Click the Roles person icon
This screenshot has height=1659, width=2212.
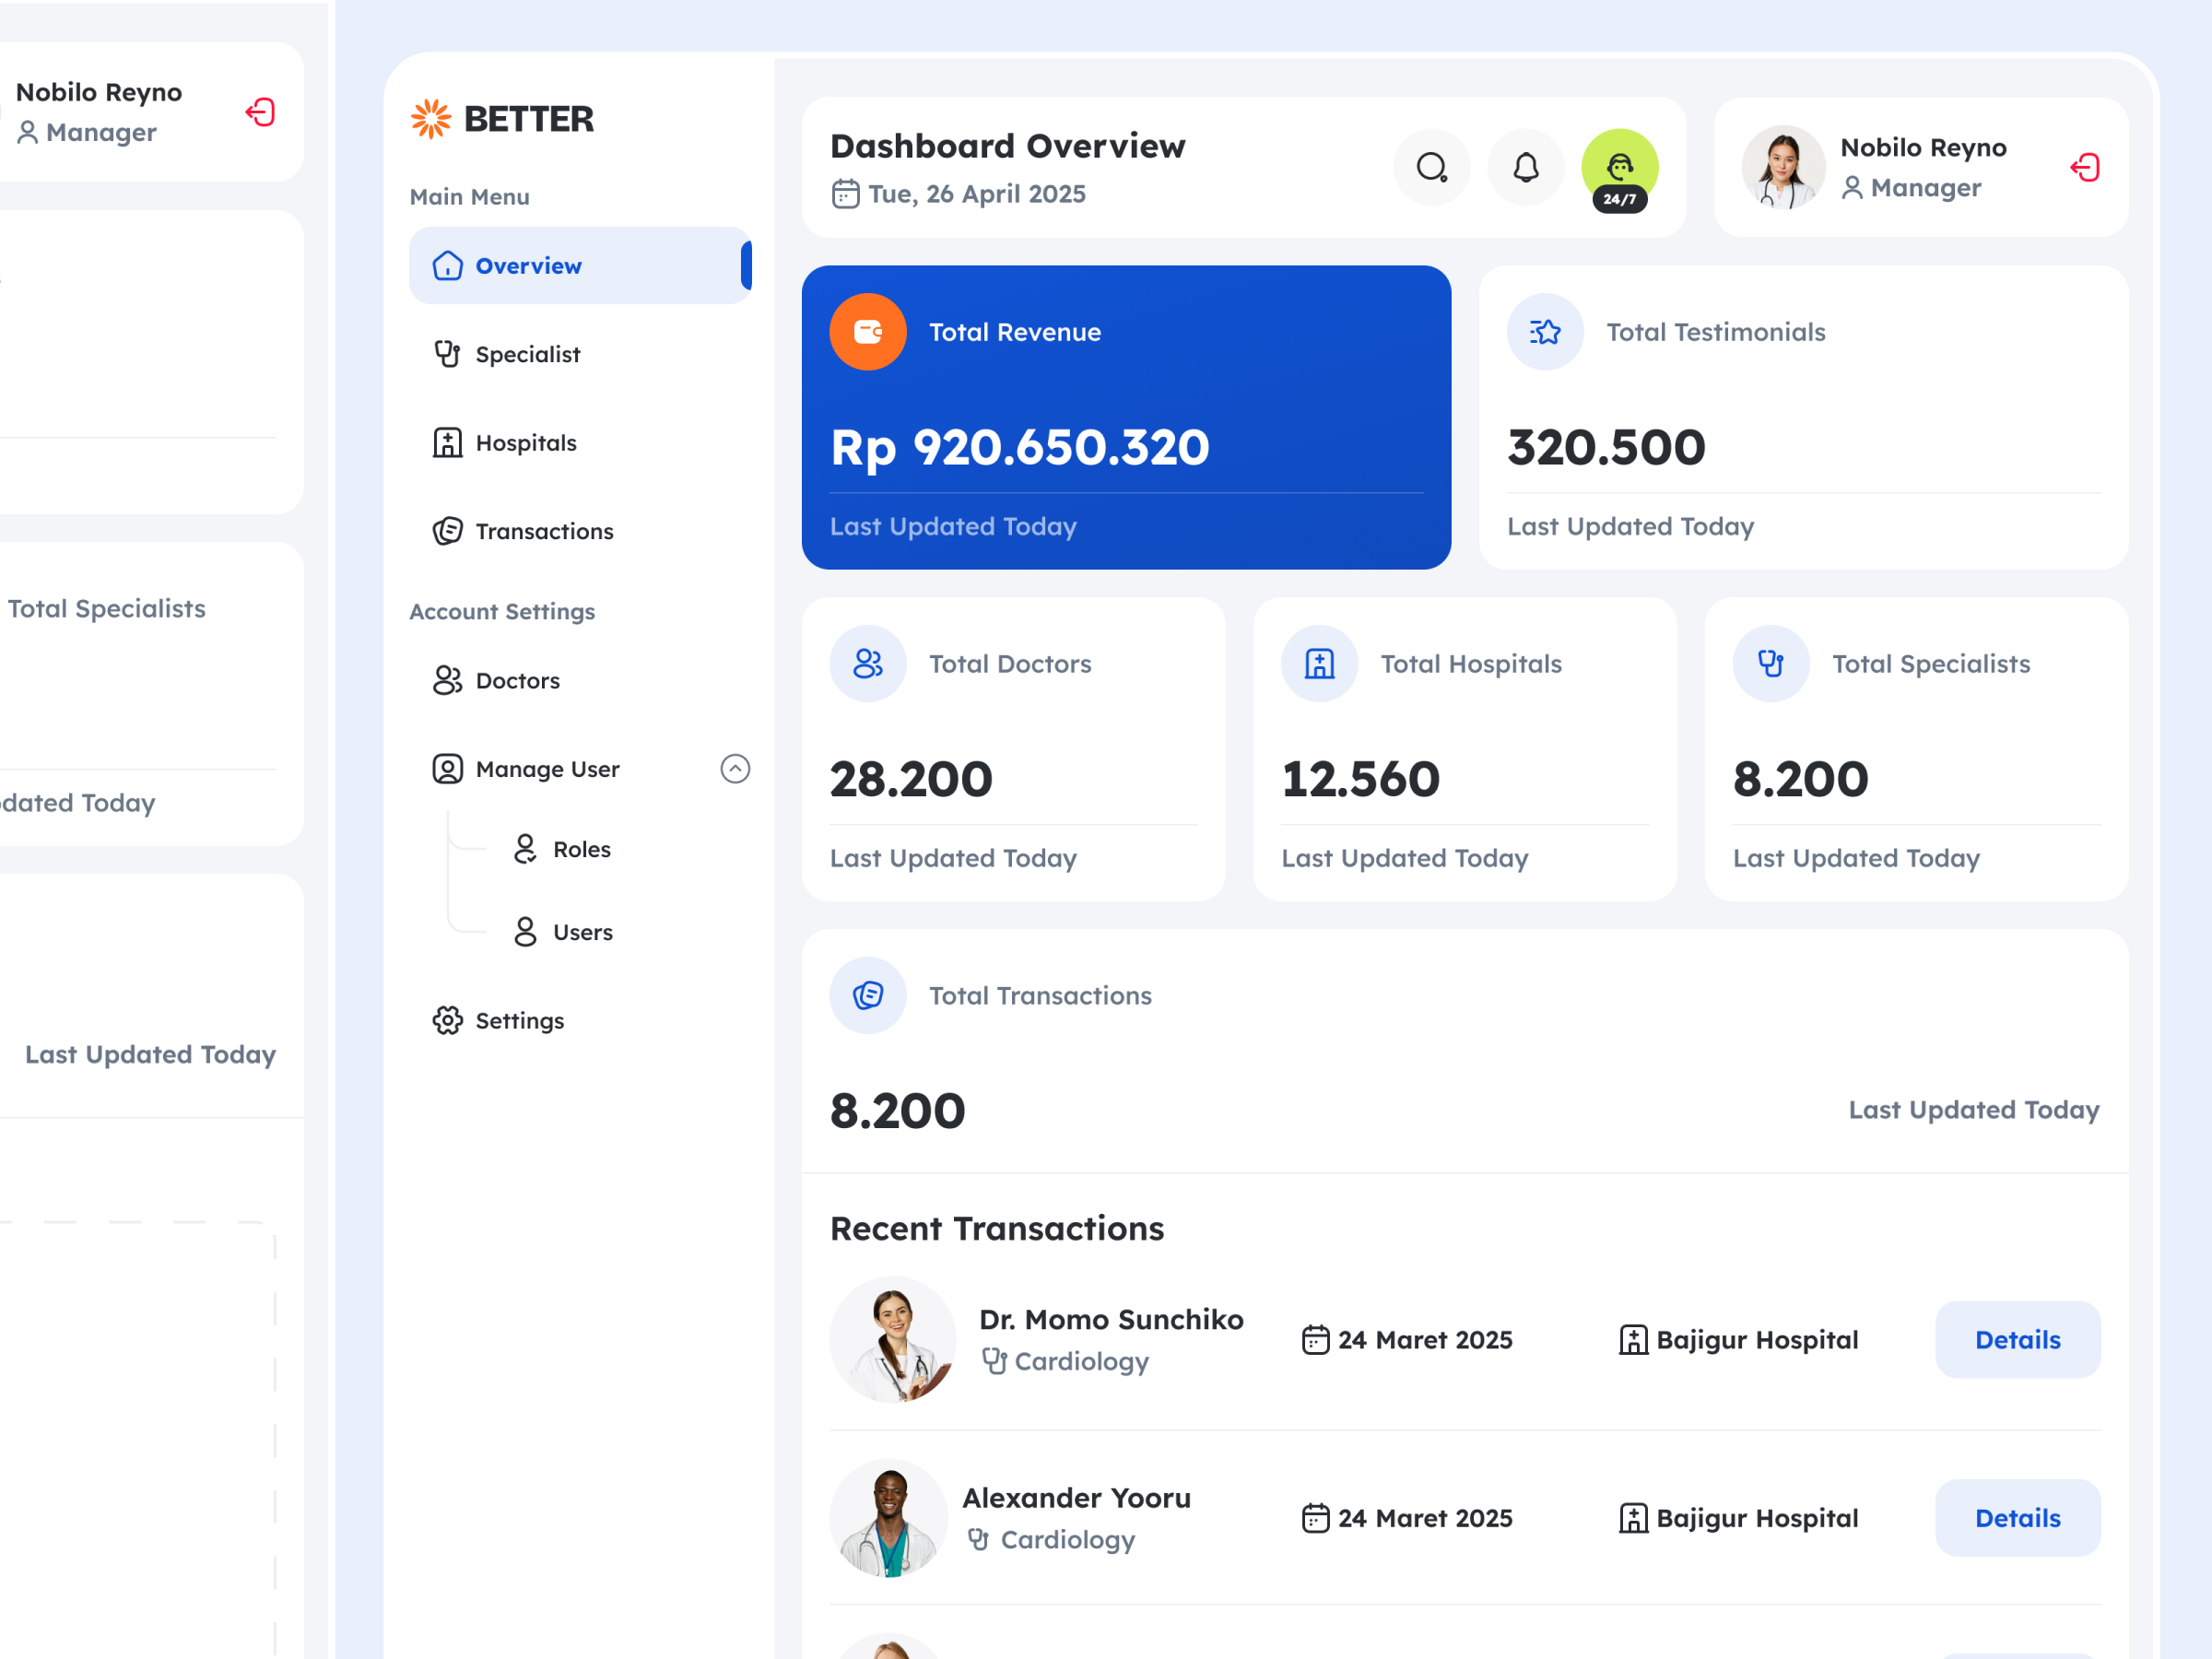(525, 849)
